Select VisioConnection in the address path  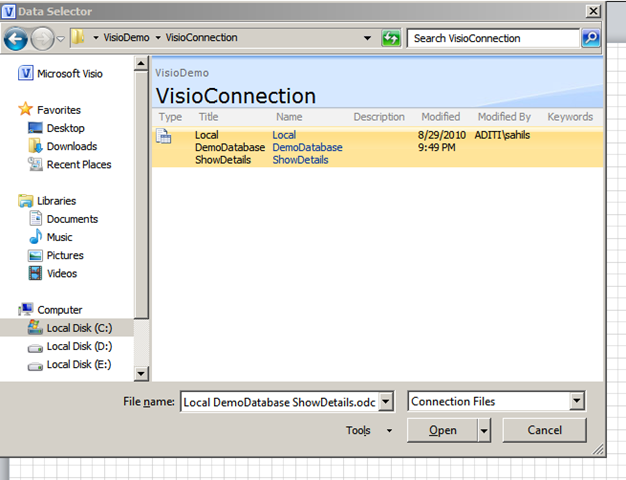point(201,38)
